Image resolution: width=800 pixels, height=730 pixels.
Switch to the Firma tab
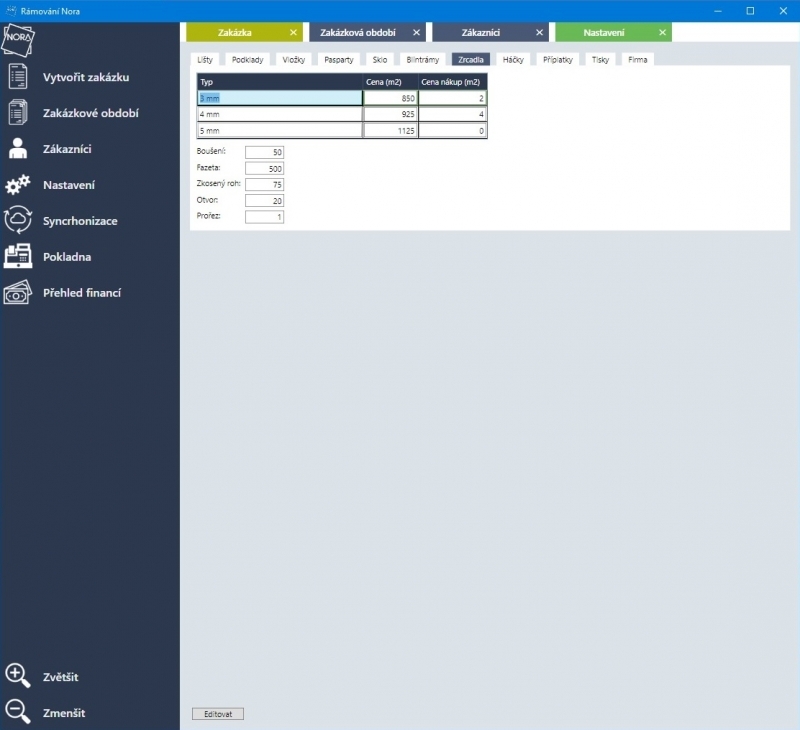(x=637, y=60)
